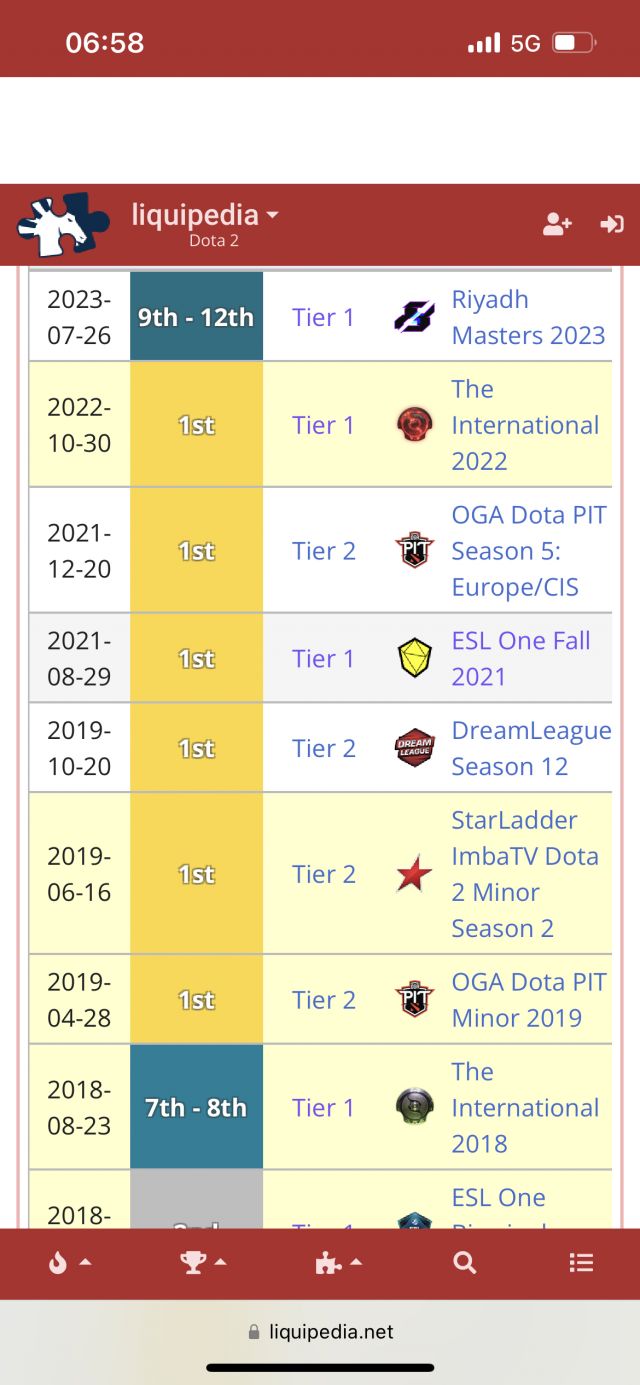Expand the puzzle piece contribute menu
640x1385 pixels.
(x=338, y=1263)
